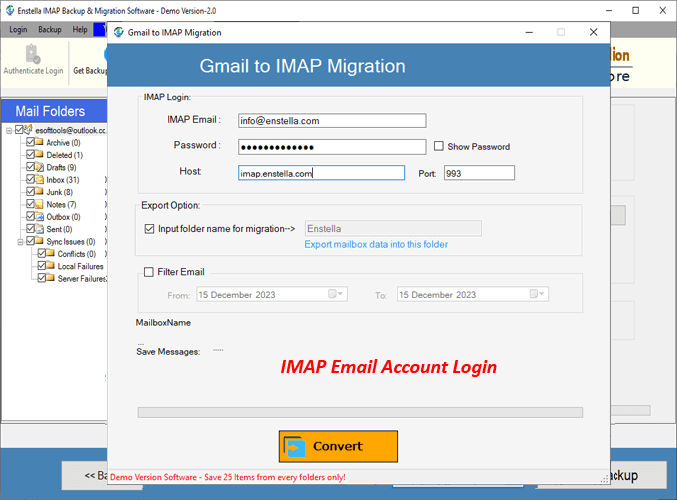Click the Deleted folder icon
The width and height of the screenshot is (677, 500).
click(x=39, y=155)
